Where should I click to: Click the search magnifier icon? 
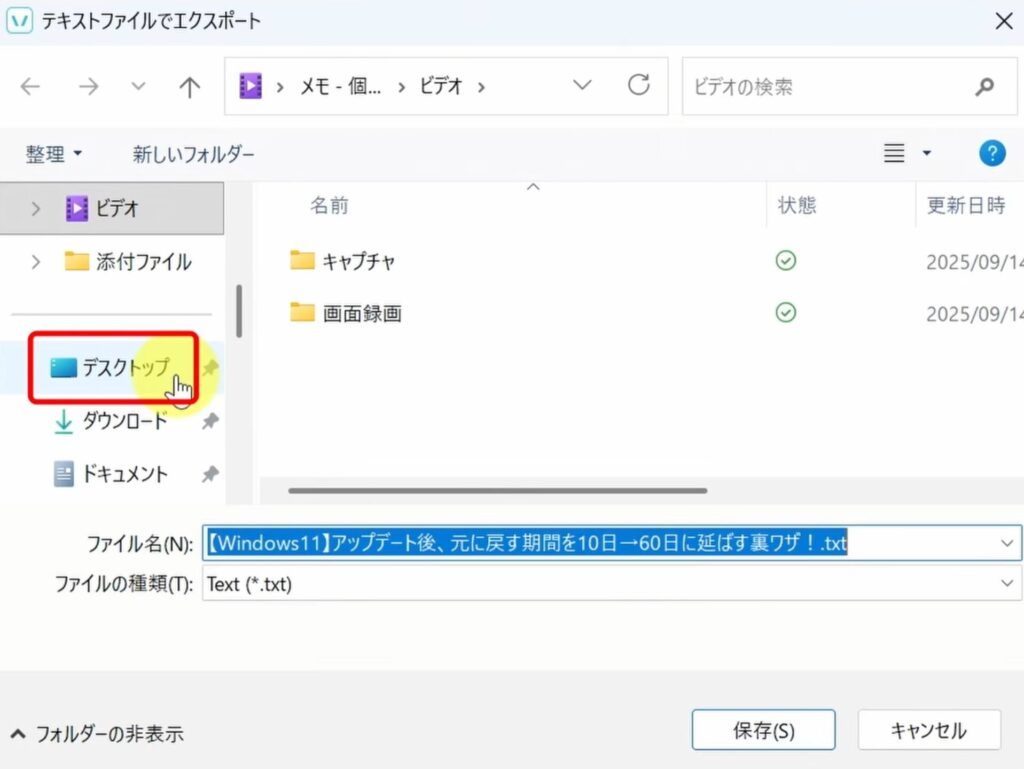click(984, 87)
